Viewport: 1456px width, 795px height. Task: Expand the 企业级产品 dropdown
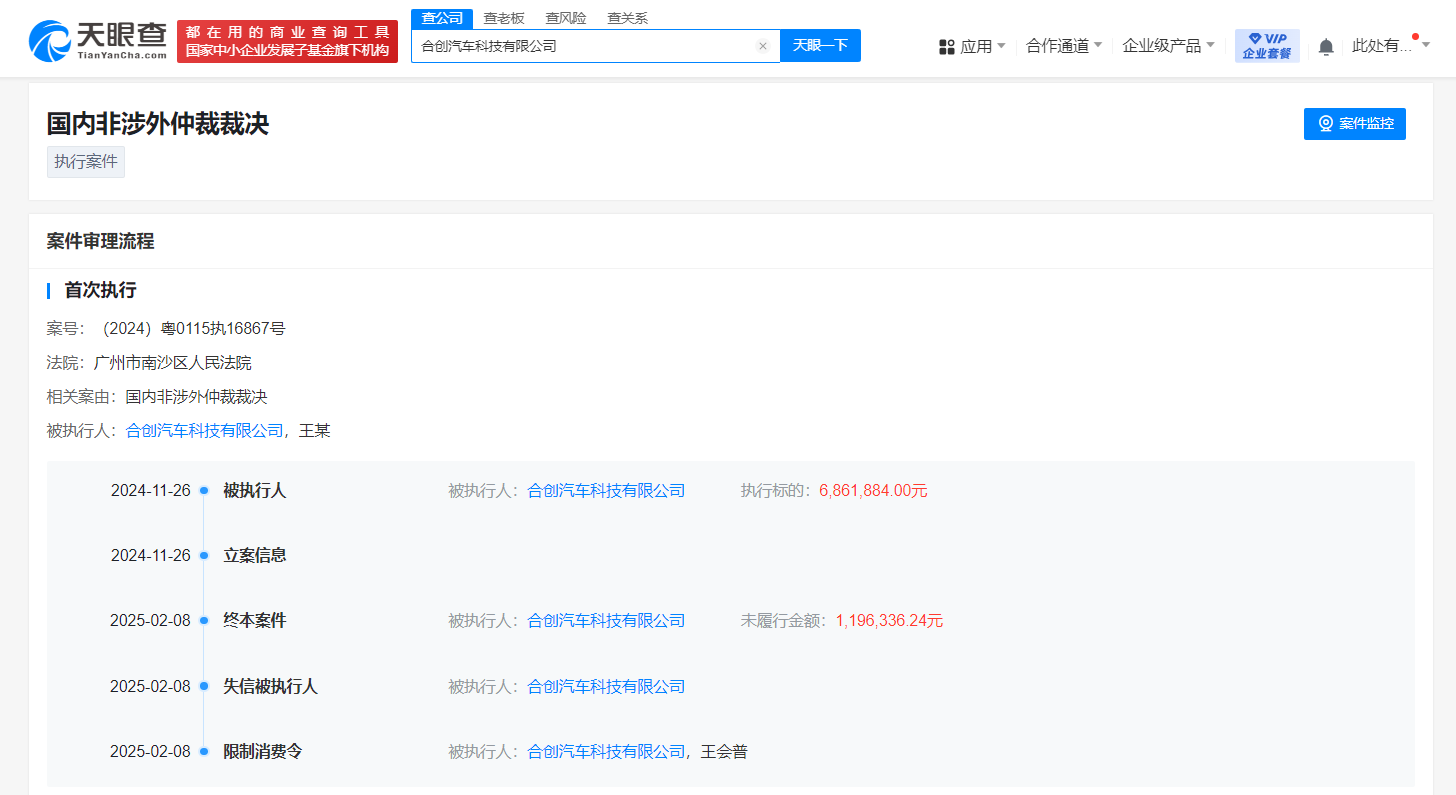click(x=1169, y=46)
